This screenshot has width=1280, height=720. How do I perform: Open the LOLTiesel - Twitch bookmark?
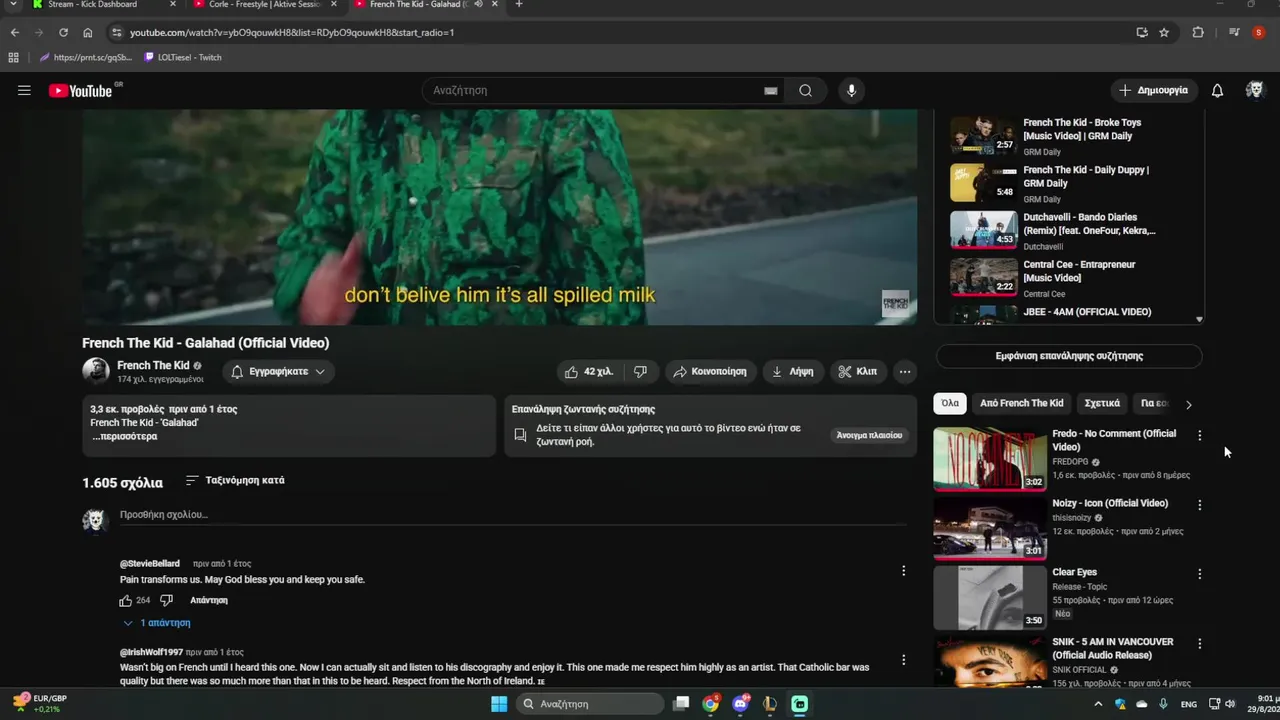pyautogui.click(x=183, y=57)
